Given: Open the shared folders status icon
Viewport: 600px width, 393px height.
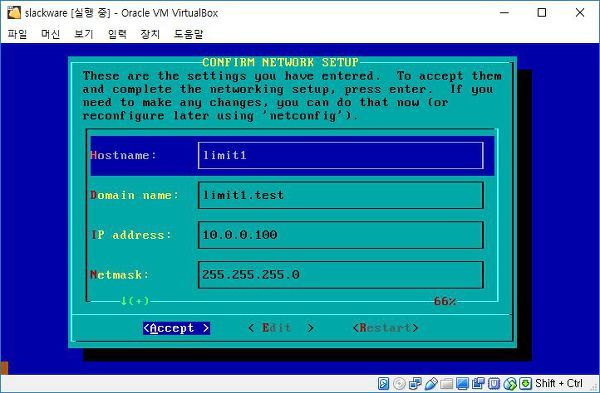Looking at the screenshot, I should pyautogui.click(x=447, y=384).
